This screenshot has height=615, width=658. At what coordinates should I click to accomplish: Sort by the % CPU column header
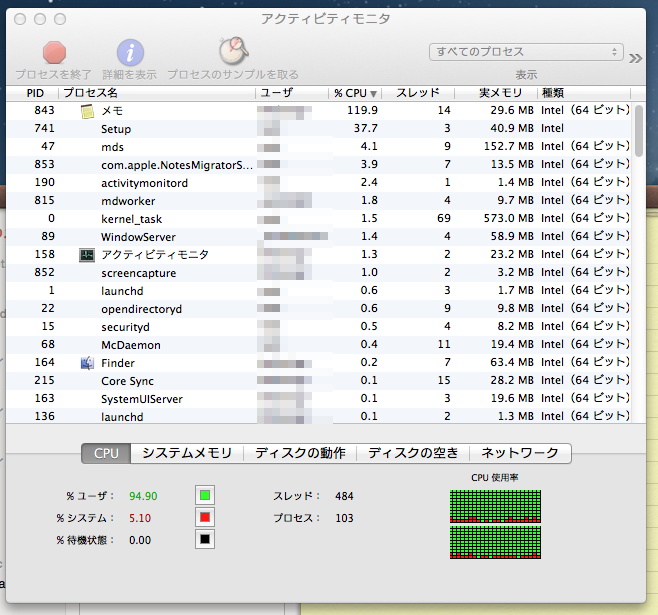coord(355,93)
